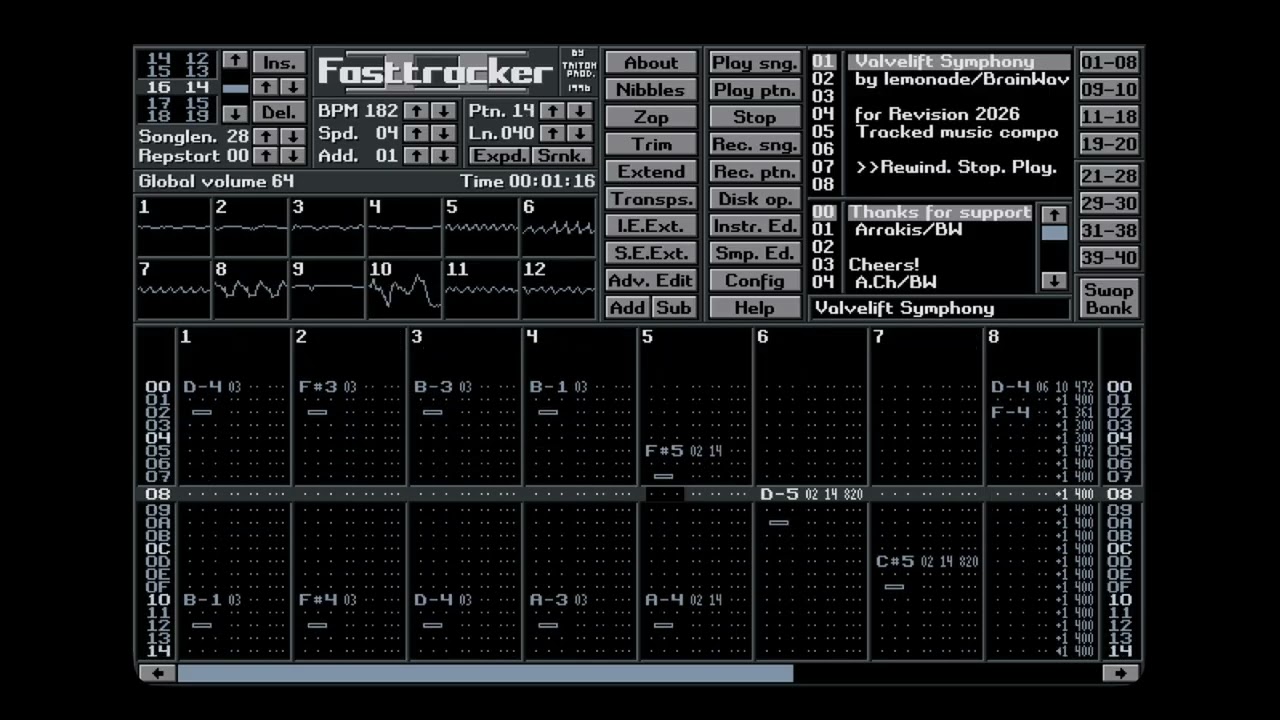Click the Ins. button

[279, 62]
